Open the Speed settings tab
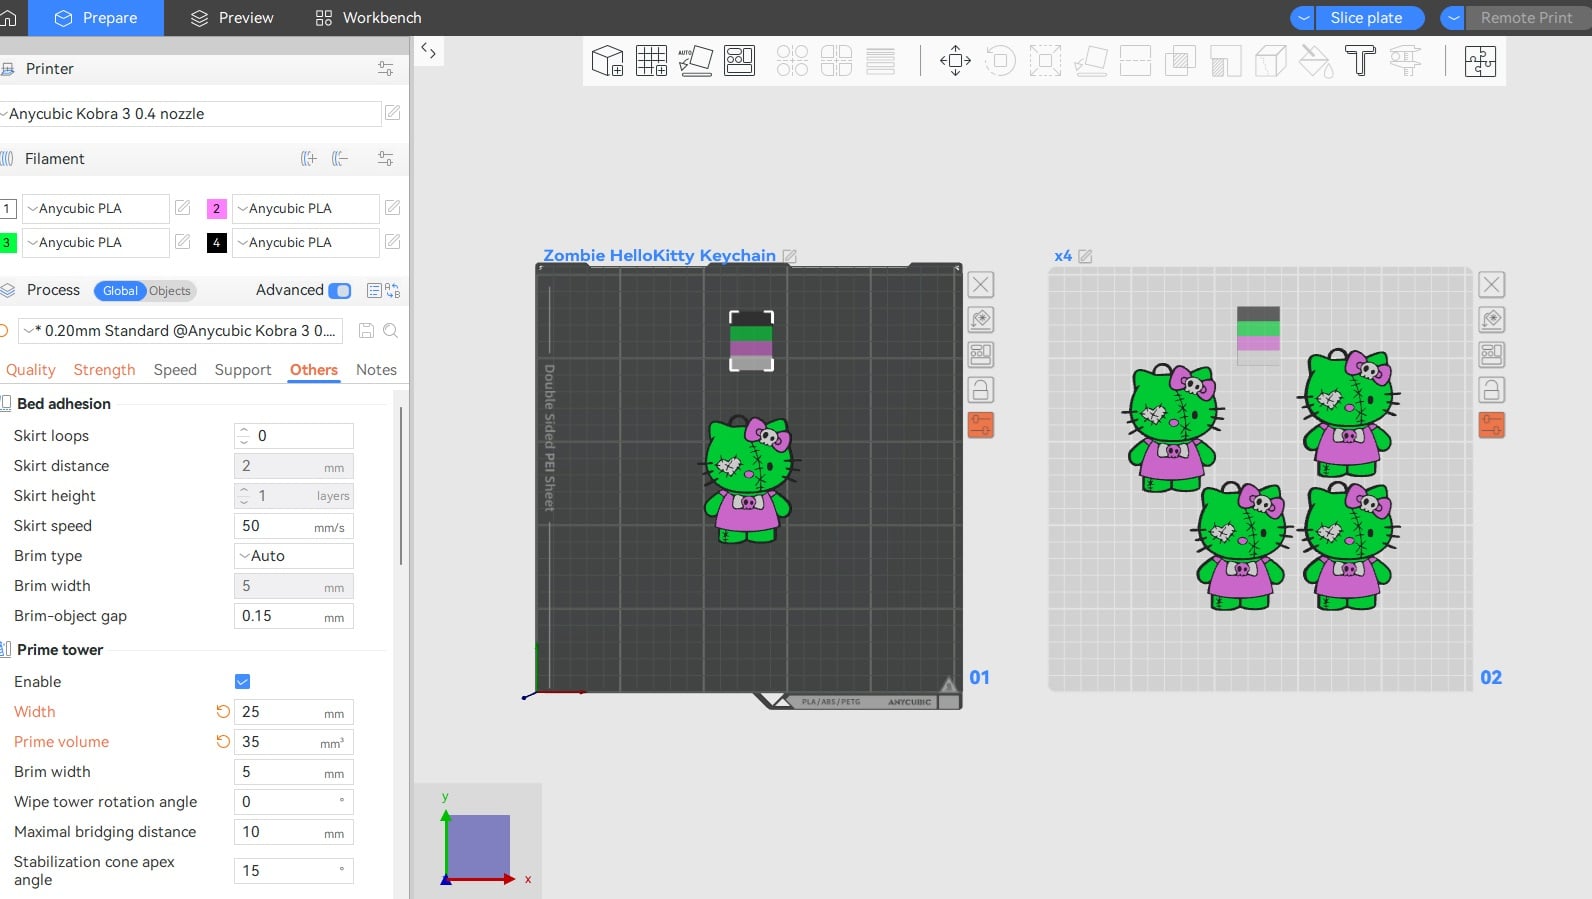The width and height of the screenshot is (1592, 899). click(x=175, y=370)
